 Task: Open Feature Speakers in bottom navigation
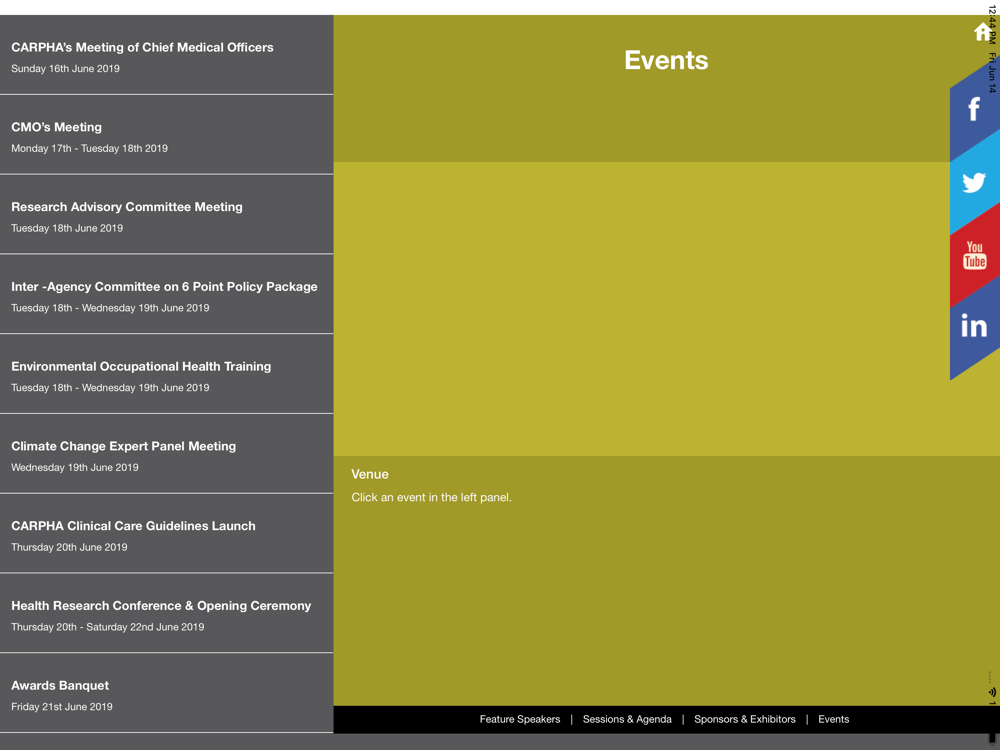pos(520,719)
